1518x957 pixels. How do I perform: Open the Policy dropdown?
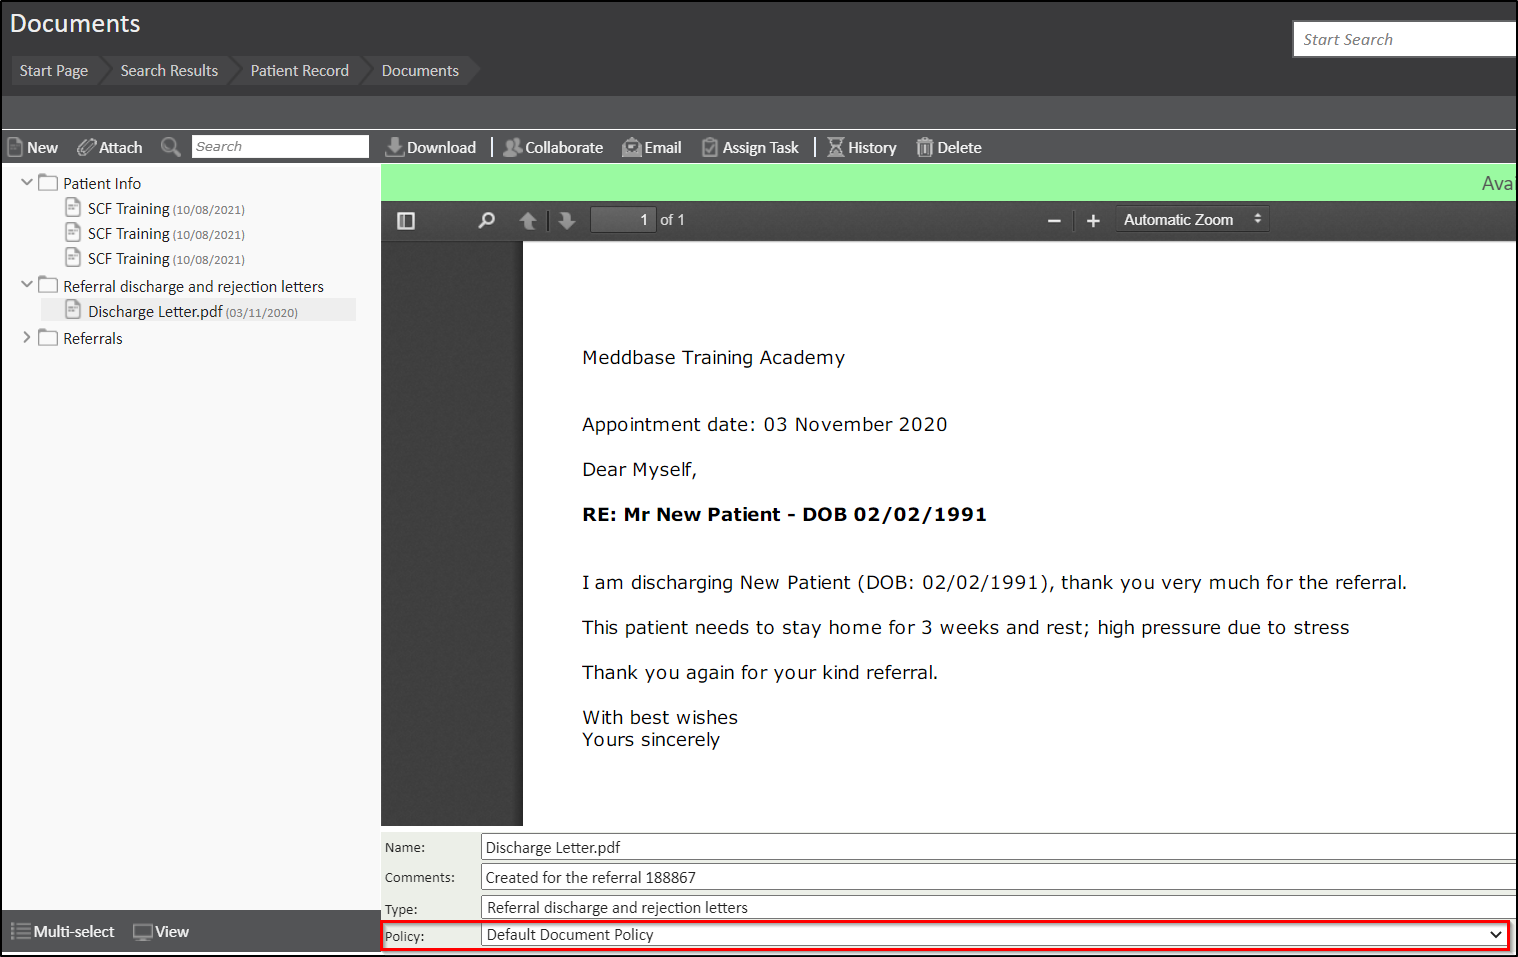pyautogui.click(x=994, y=935)
